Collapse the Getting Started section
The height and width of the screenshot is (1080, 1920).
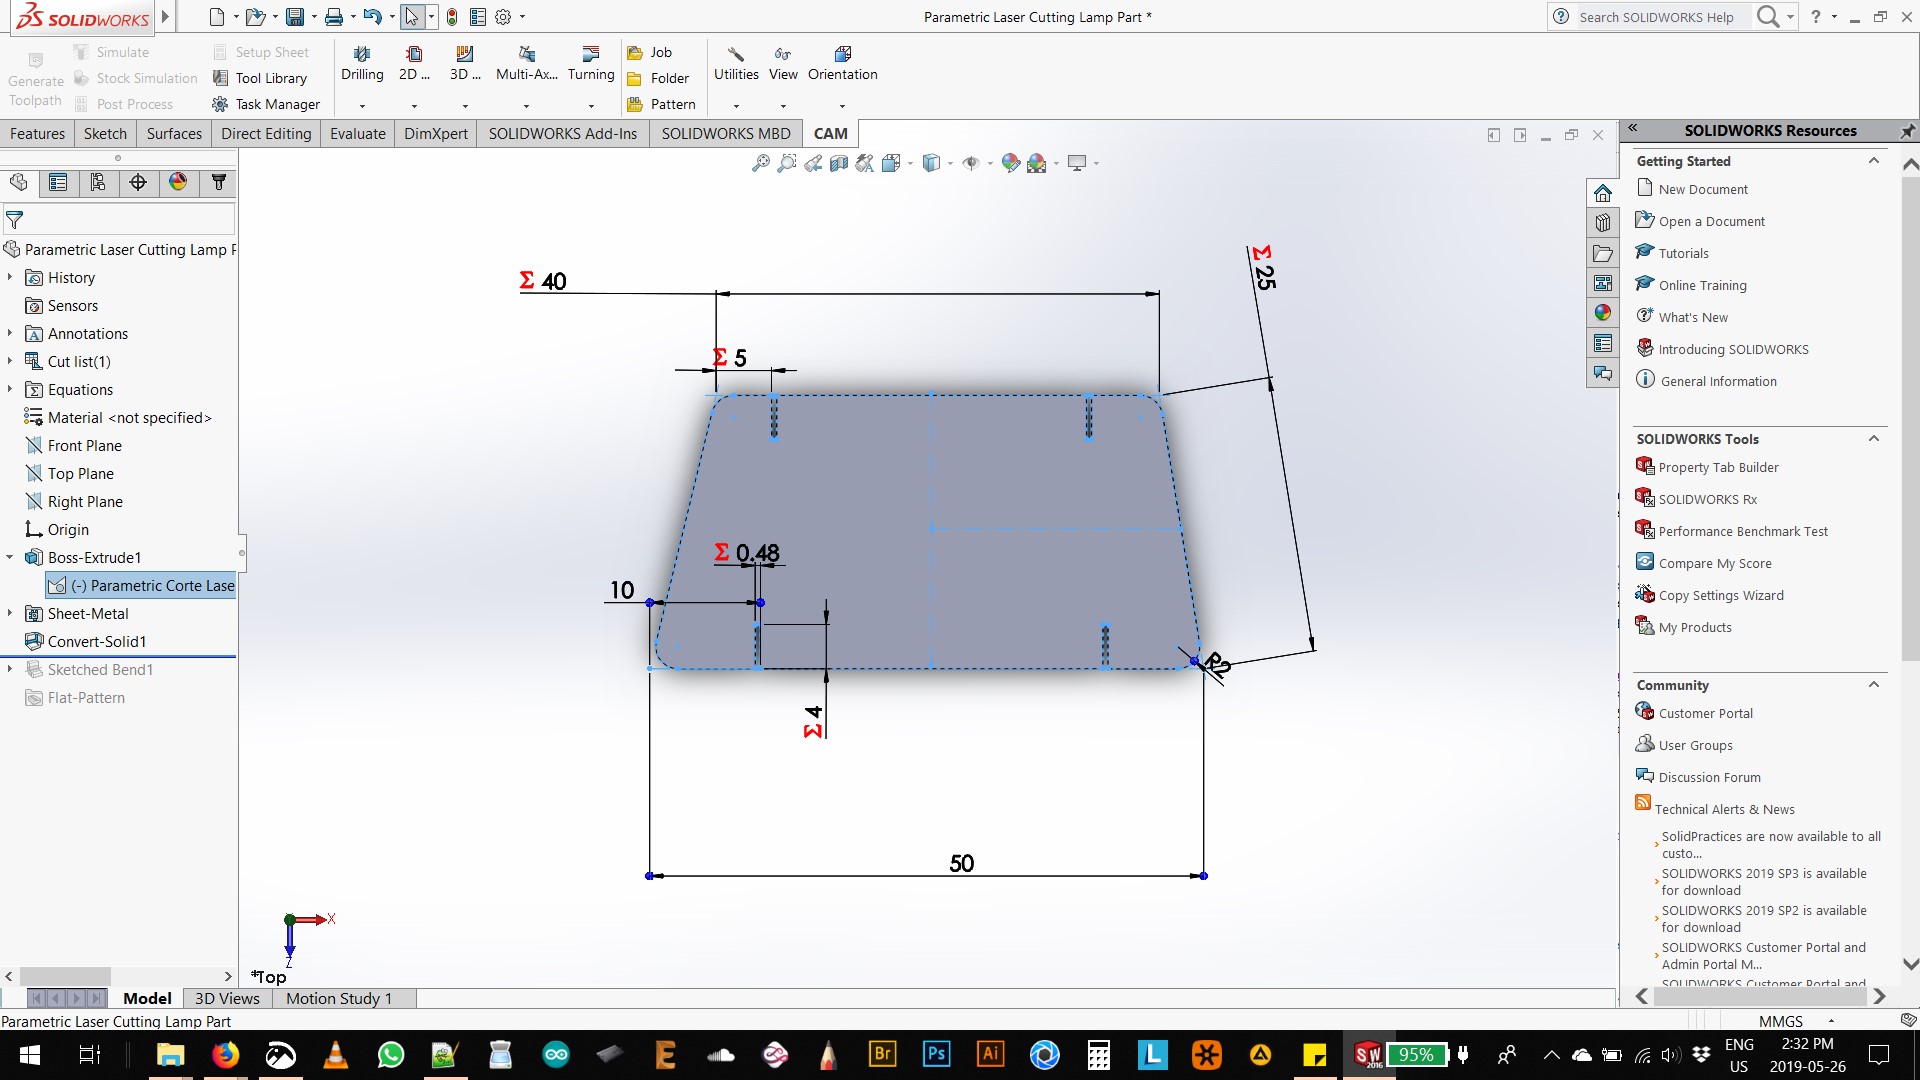(1874, 161)
